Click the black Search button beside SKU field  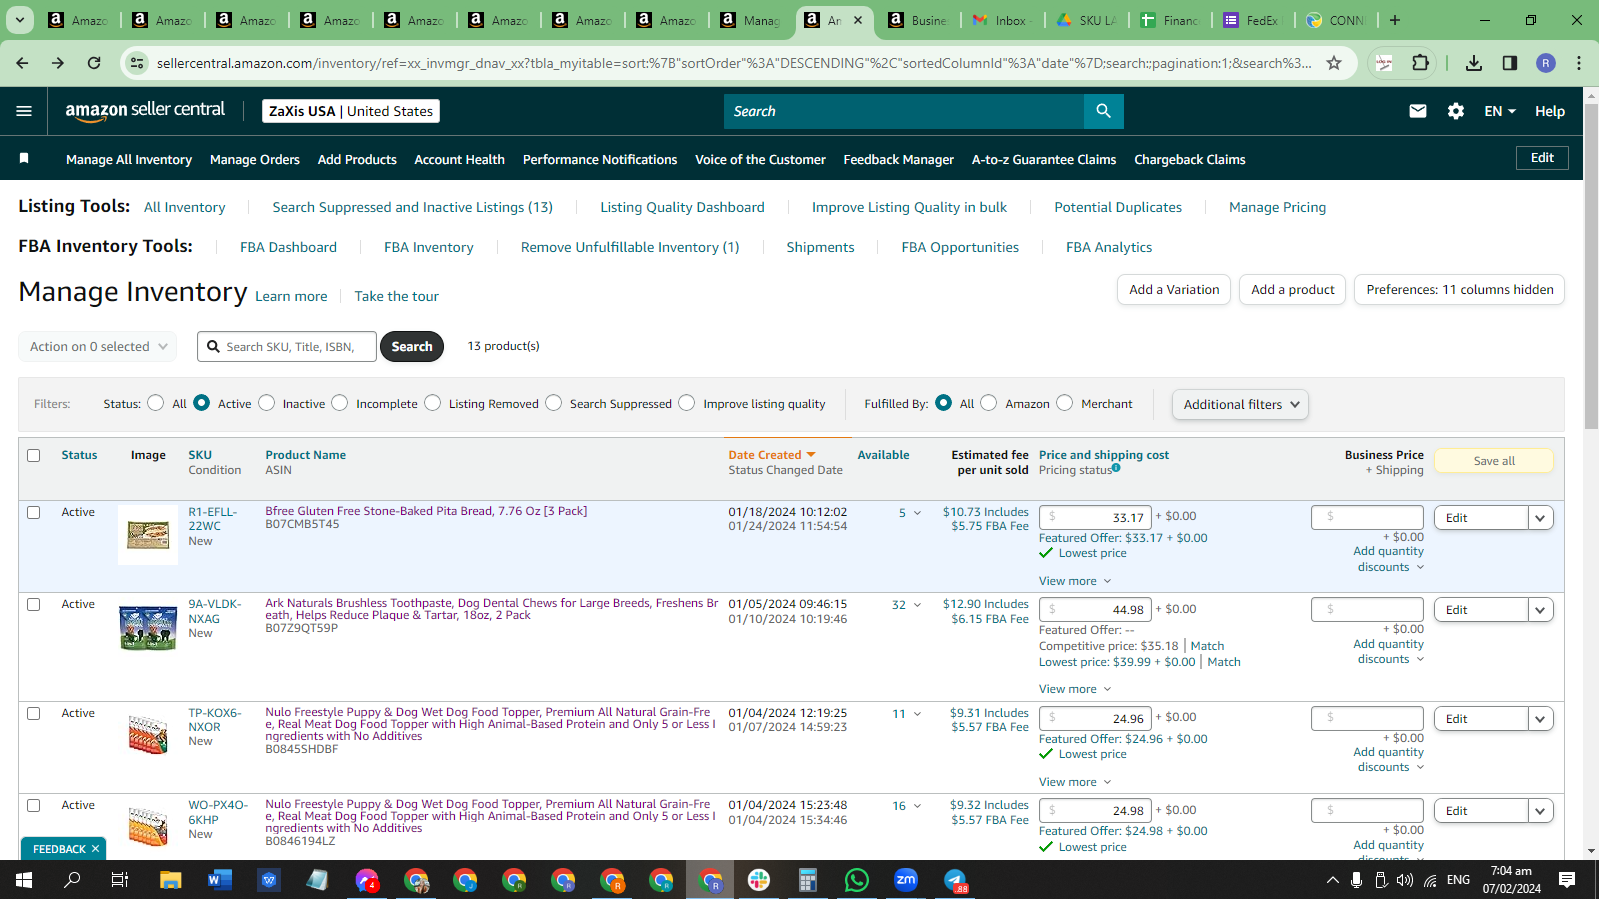tap(412, 347)
